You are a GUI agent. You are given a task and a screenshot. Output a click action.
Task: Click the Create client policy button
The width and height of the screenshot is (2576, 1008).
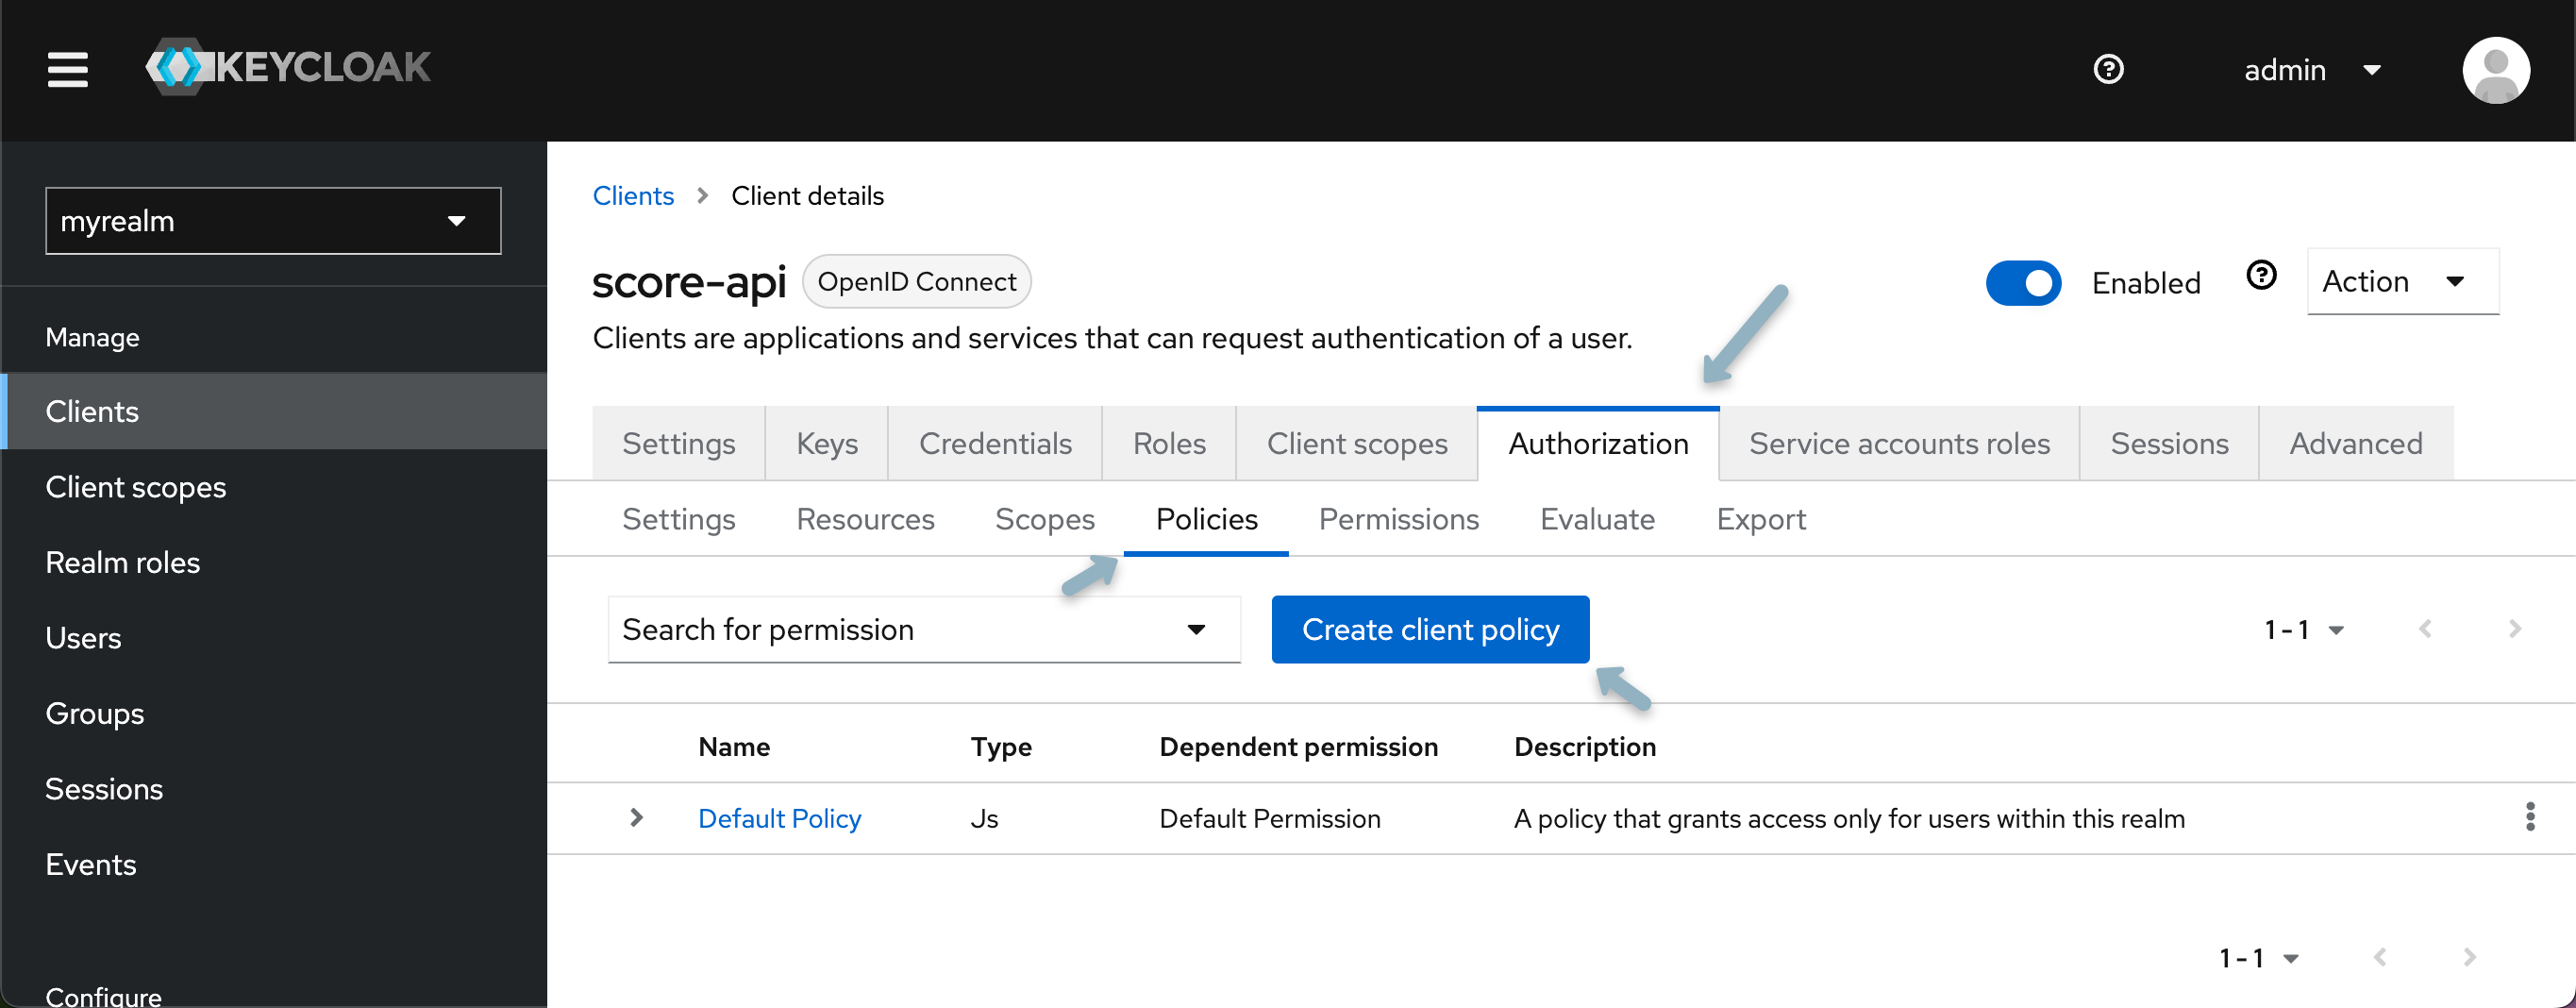pyautogui.click(x=1429, y=630)
